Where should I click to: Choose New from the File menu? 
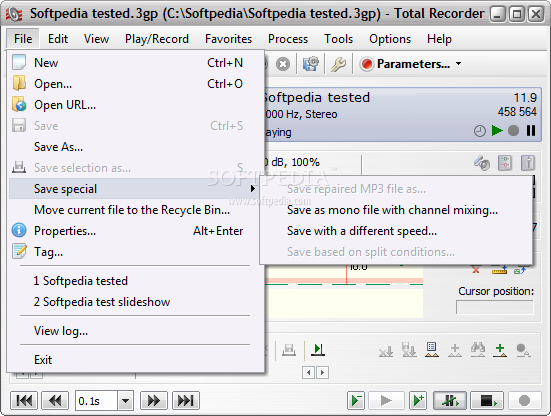135,63
